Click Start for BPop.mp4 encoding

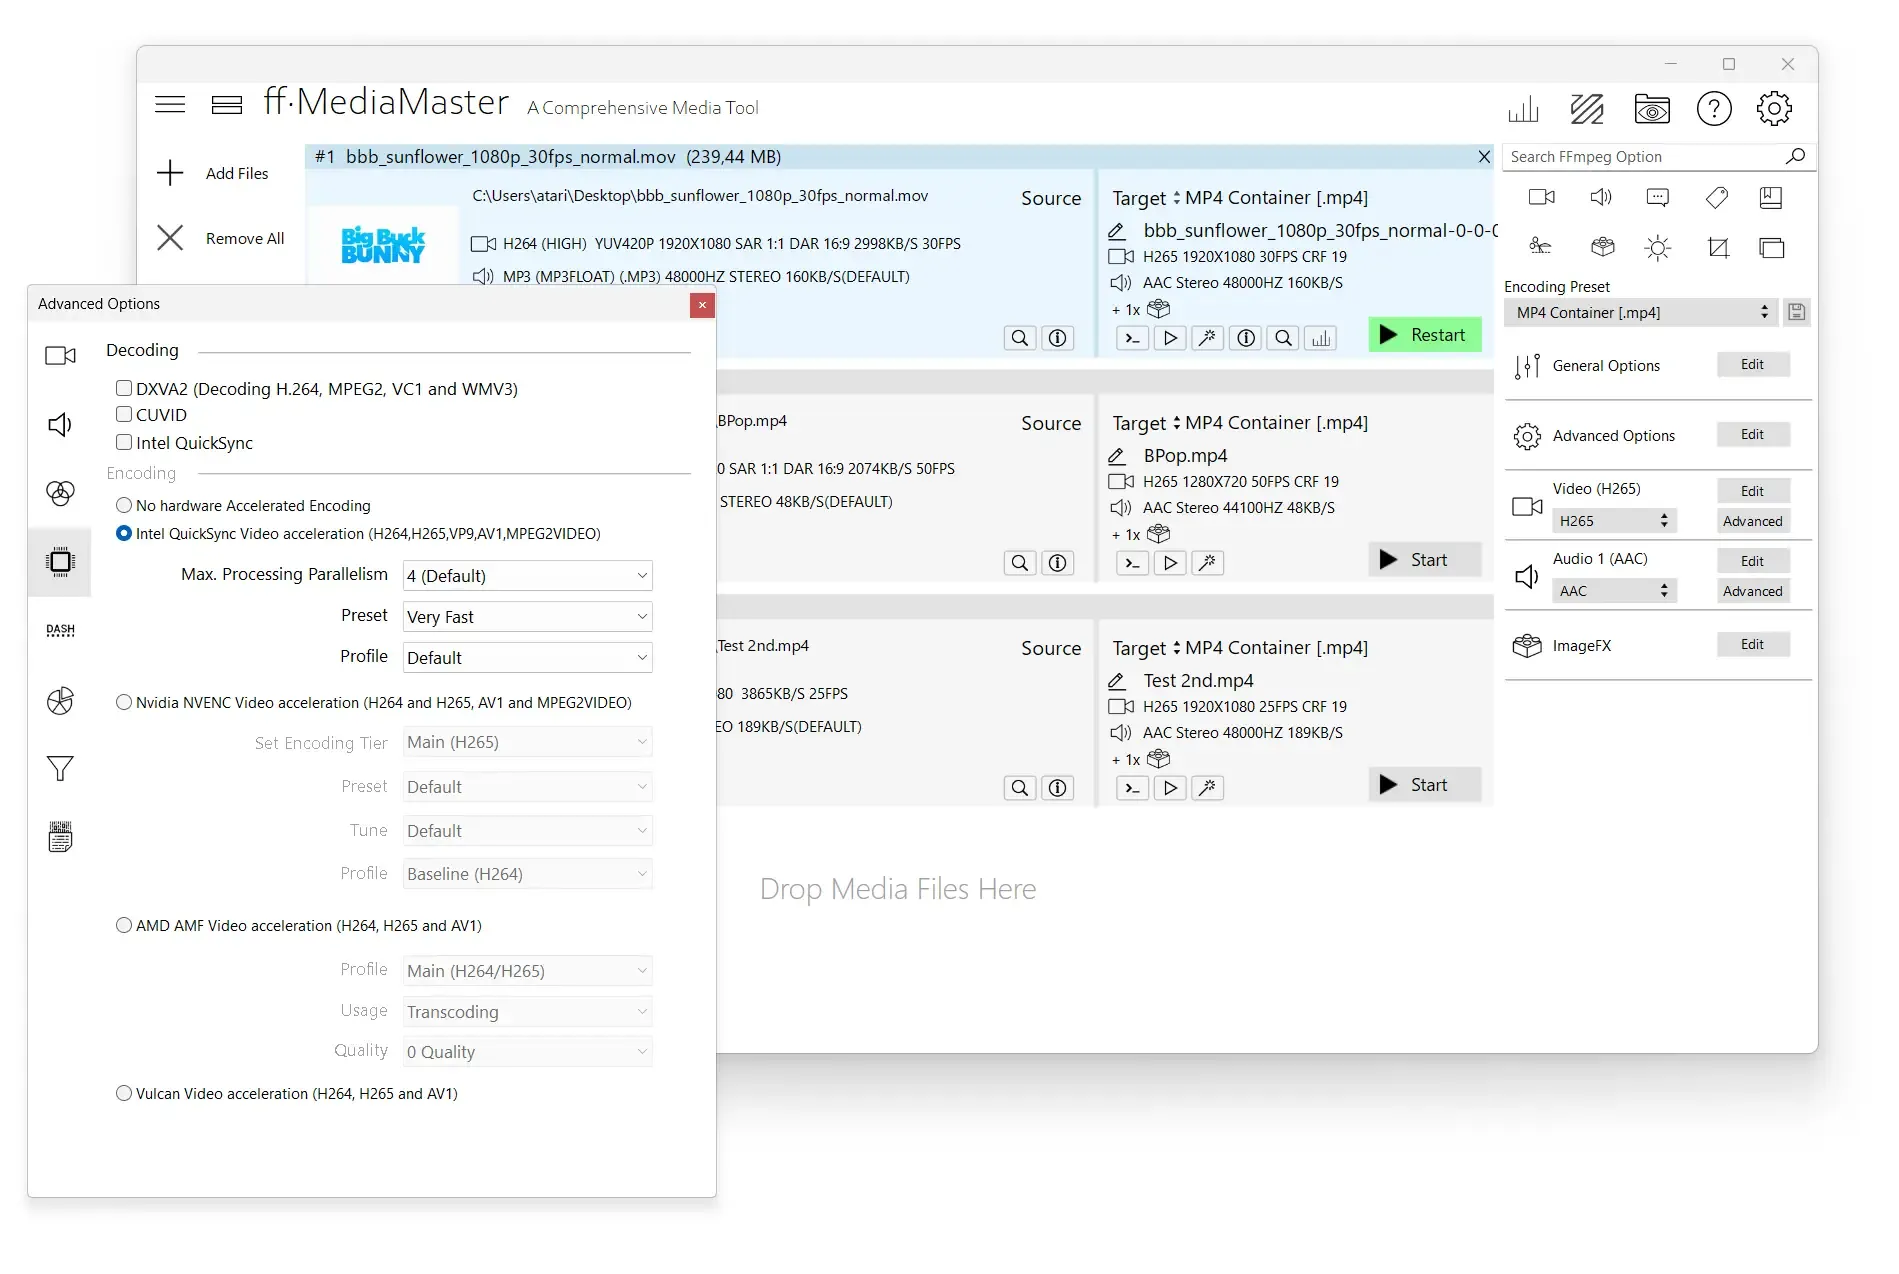point(1424,560)
